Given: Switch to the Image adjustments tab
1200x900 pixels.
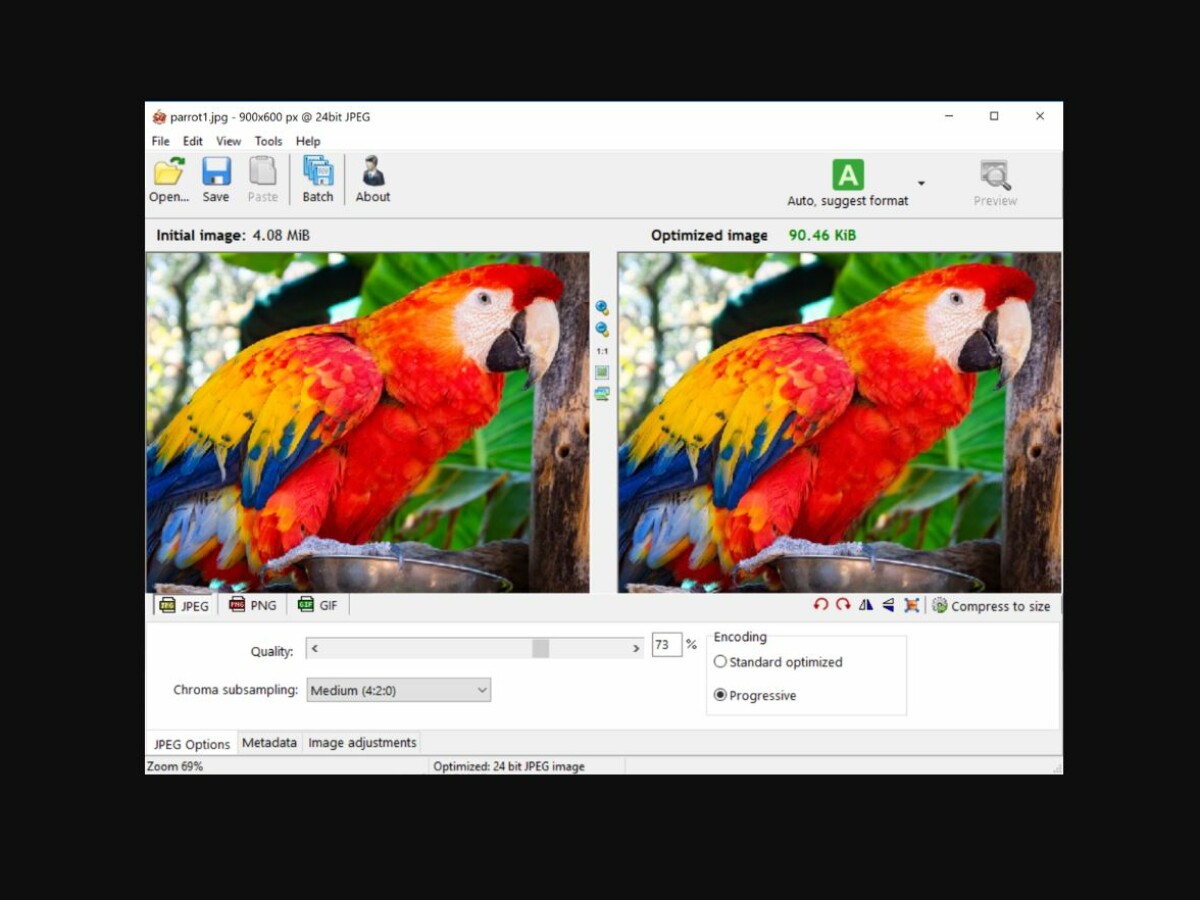Looking at the screenshot, I should click(x=362, y=743).
